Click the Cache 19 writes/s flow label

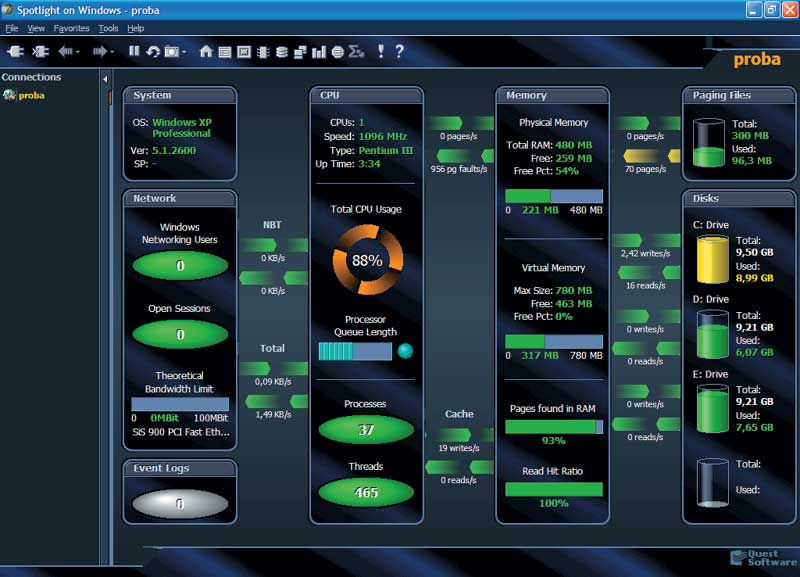pos(459,448)
